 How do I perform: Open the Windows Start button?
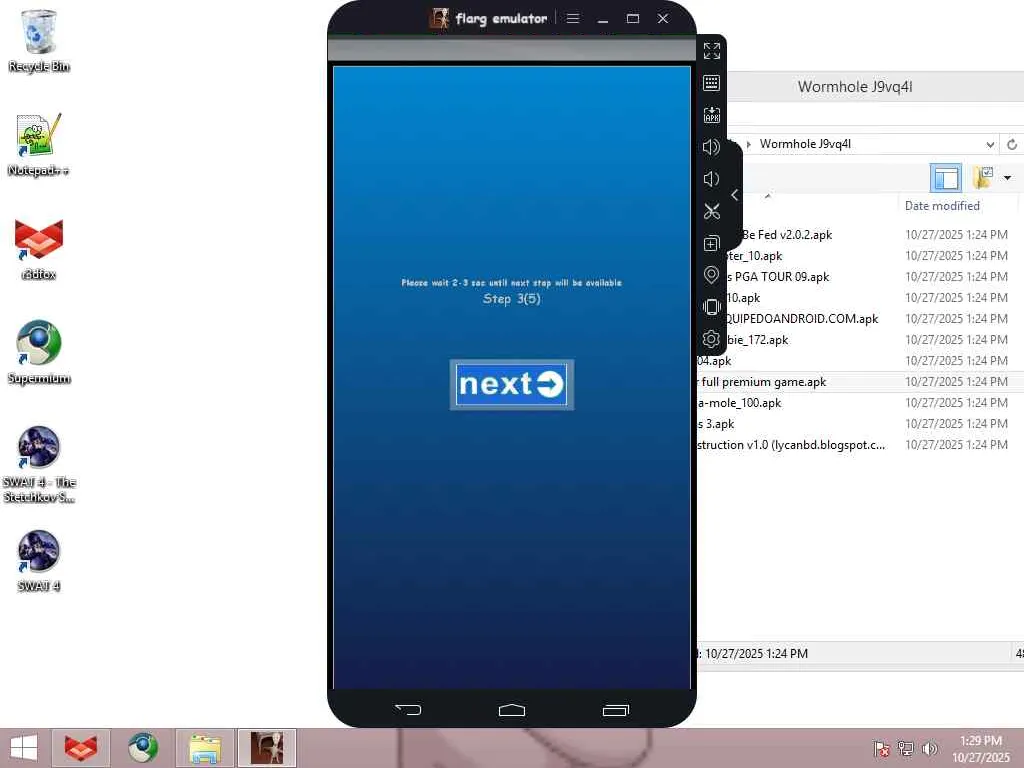pos(24,748)
